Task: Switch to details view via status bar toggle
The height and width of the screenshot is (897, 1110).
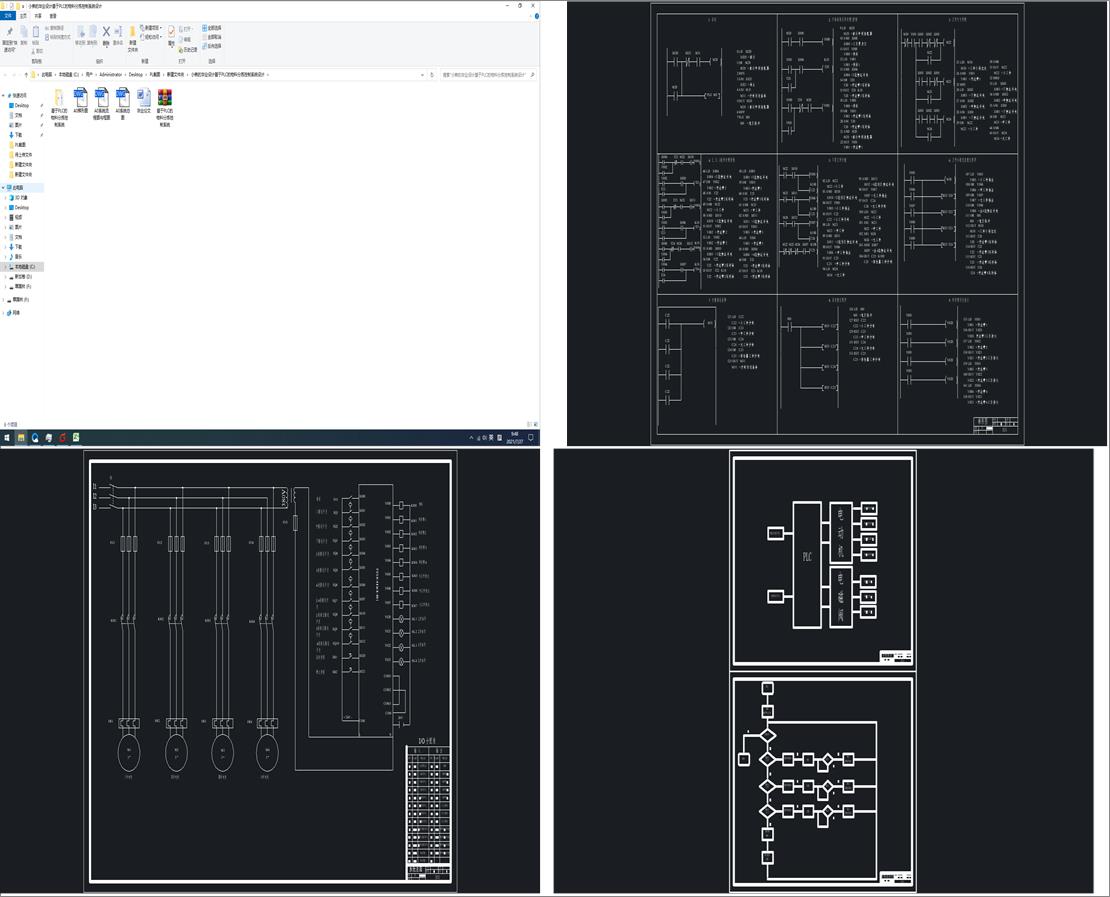Action: (528, 424)
